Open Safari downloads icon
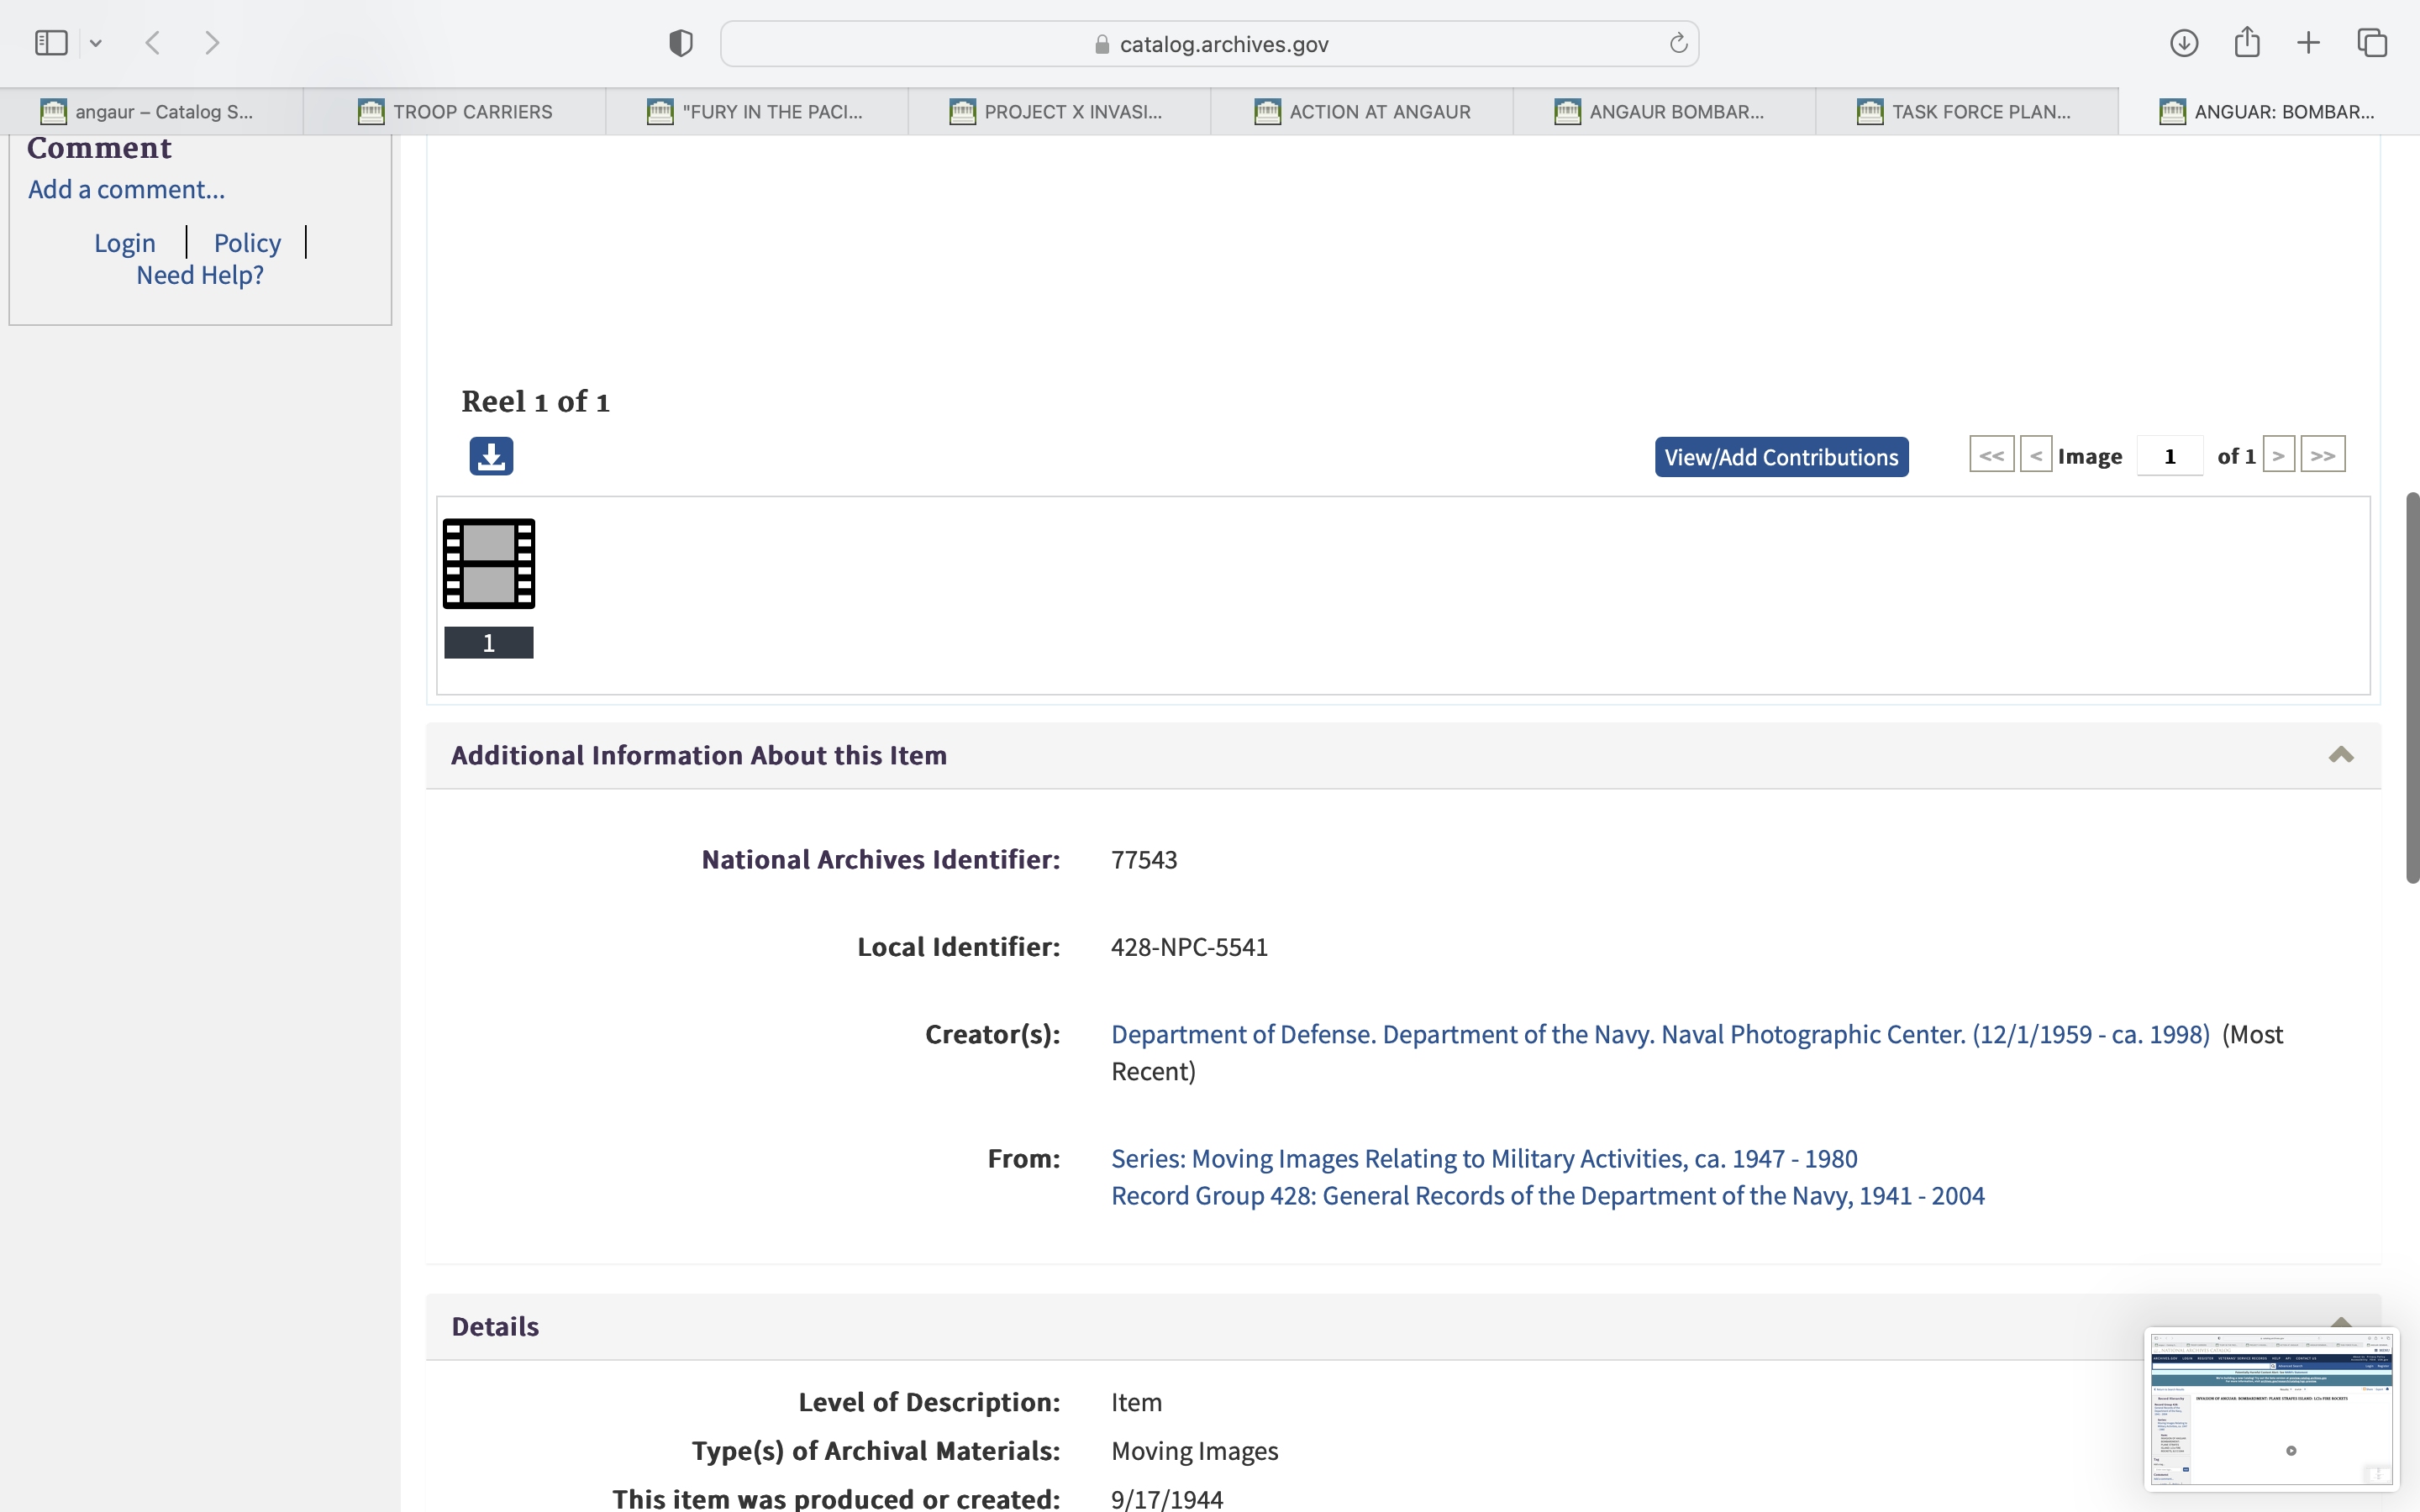Viewport: 2420px width, 1512px height. pos(2183,43)
